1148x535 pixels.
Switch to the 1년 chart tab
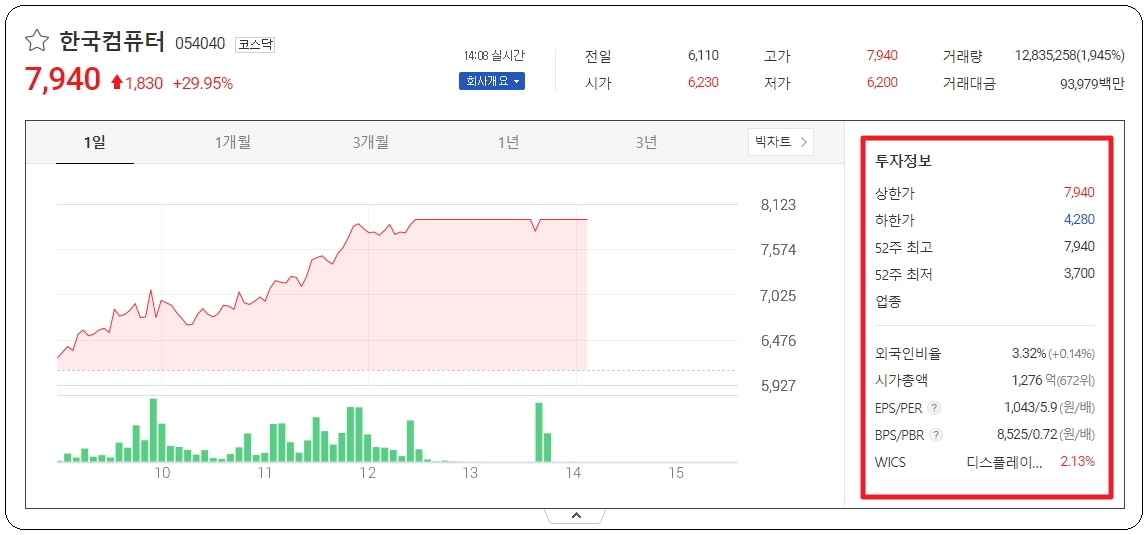coord(508,142)
